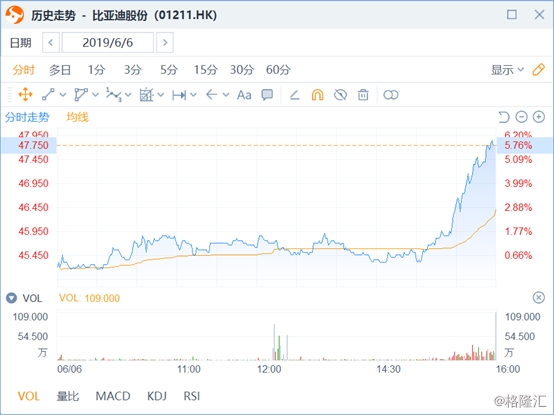Screen dimensions: 554x415
Task: Click the 分时走势 legend label
Action: click(x=27, y=117)
